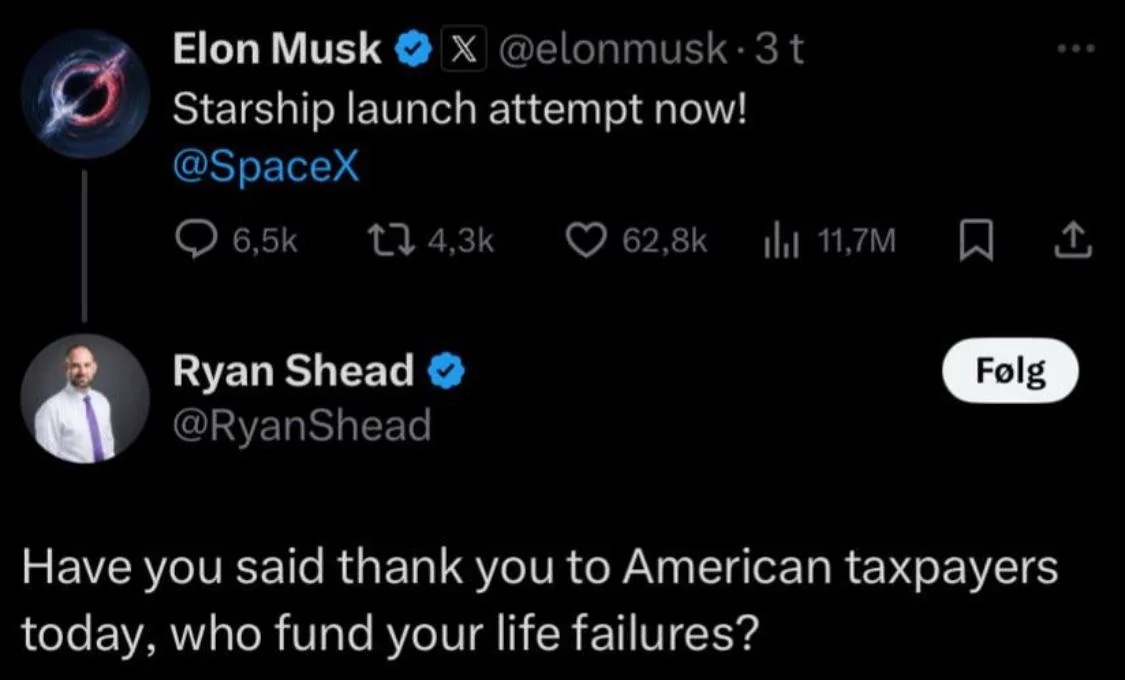Bookmark the Elon Musk tweet
The height and width of the screenshot is (680, 1125).
tap(974, 240)
